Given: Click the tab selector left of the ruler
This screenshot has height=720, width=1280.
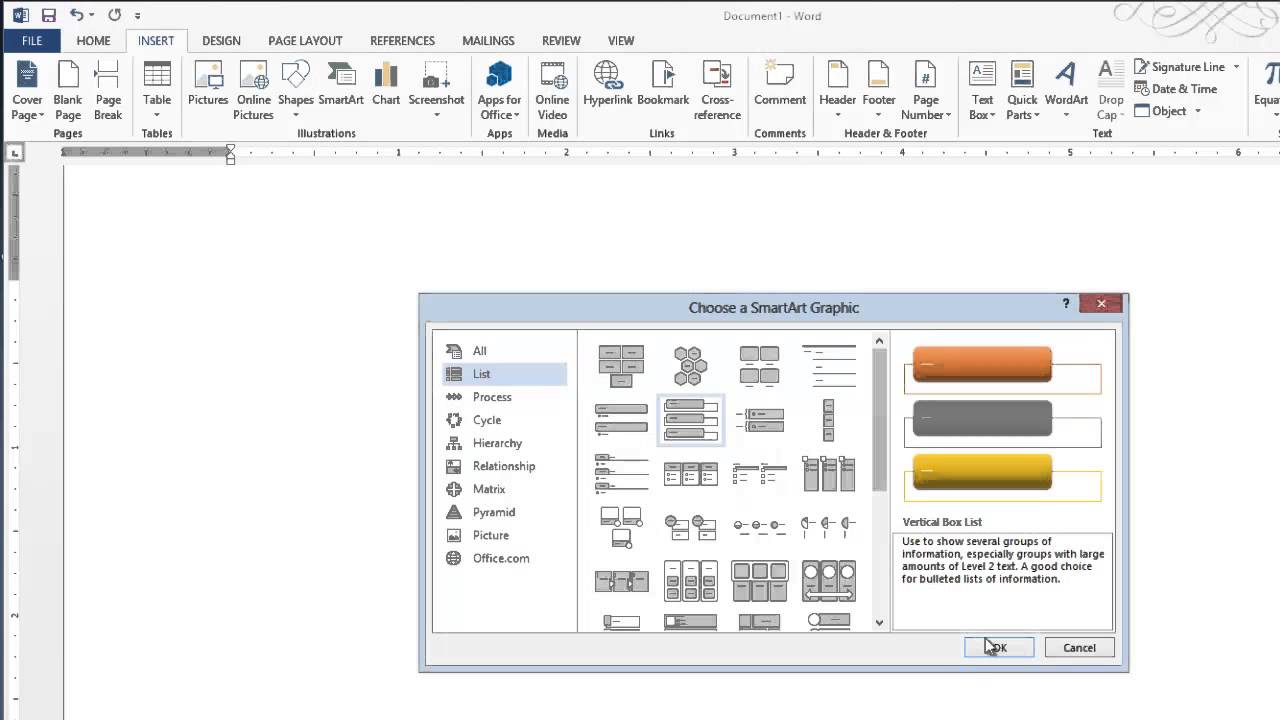Looking at the screenshot, I should 14,153.
